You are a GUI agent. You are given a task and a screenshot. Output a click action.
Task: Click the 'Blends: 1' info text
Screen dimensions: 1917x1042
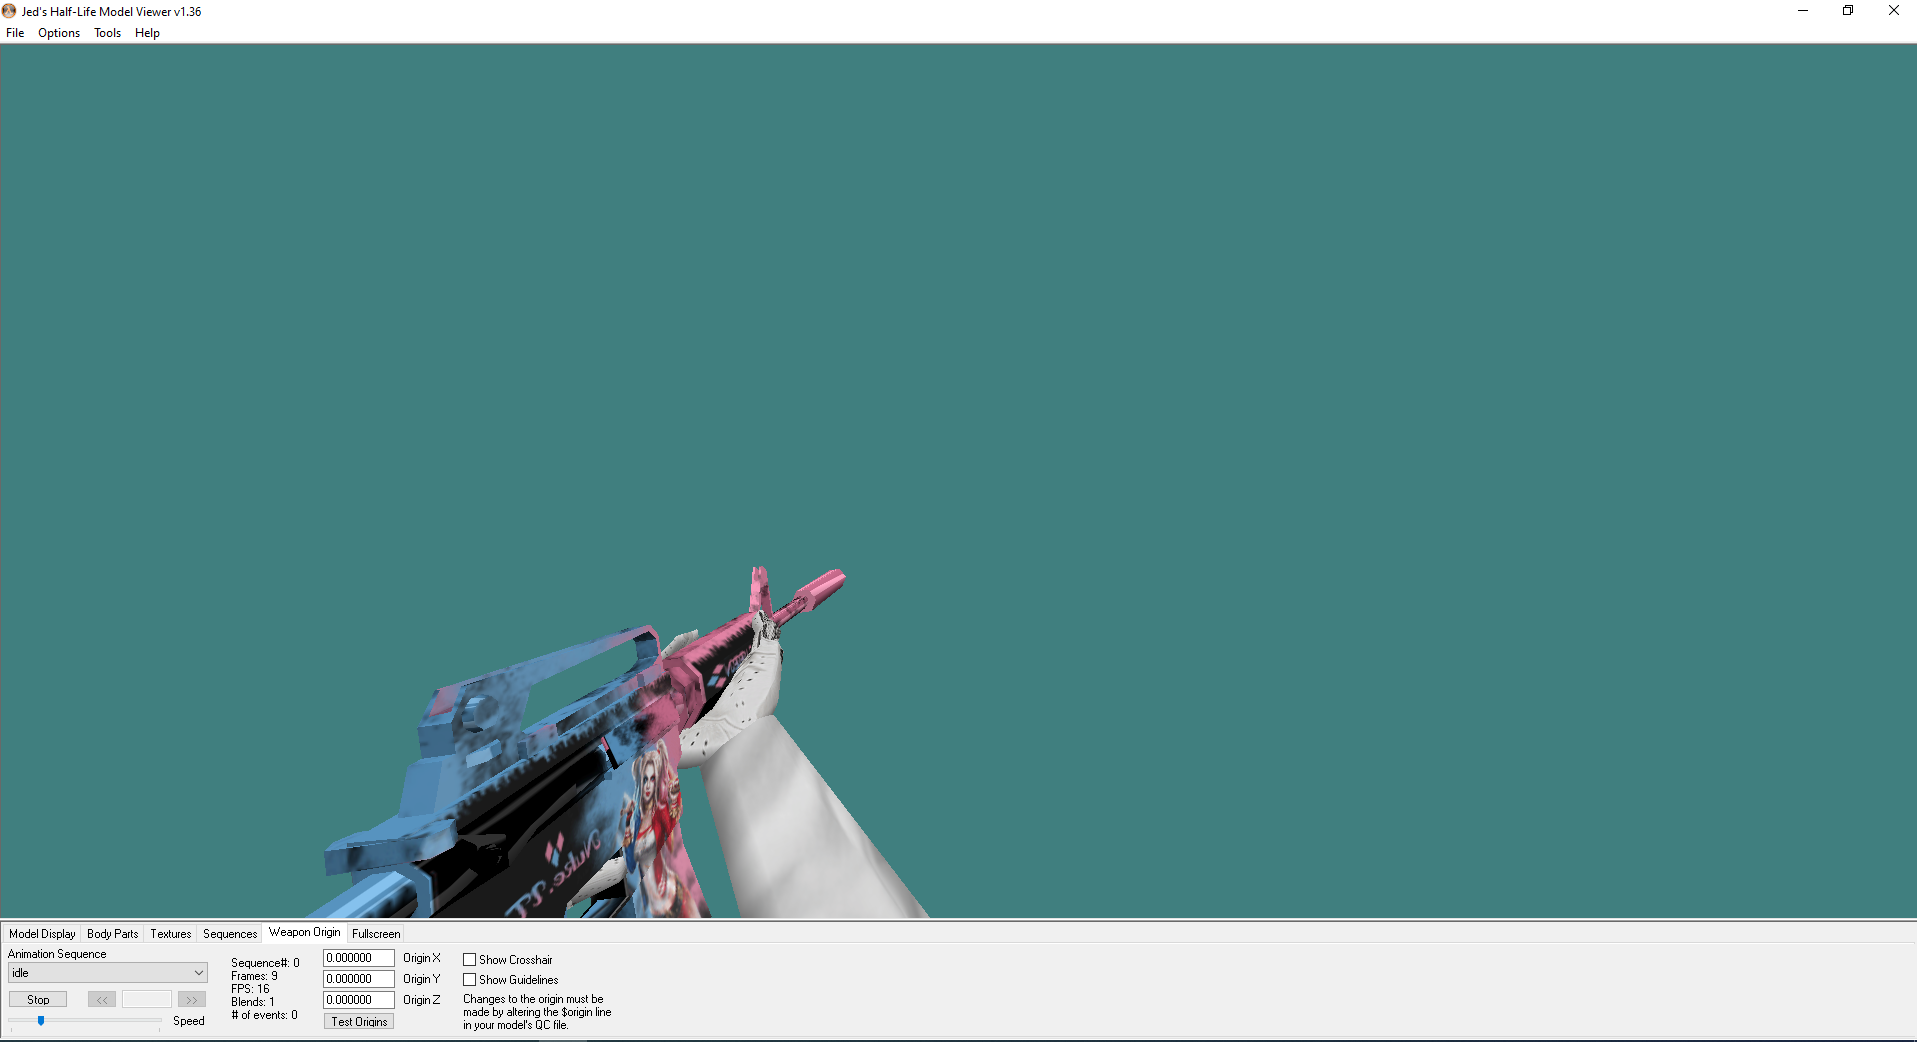[x=252, y=1002]
